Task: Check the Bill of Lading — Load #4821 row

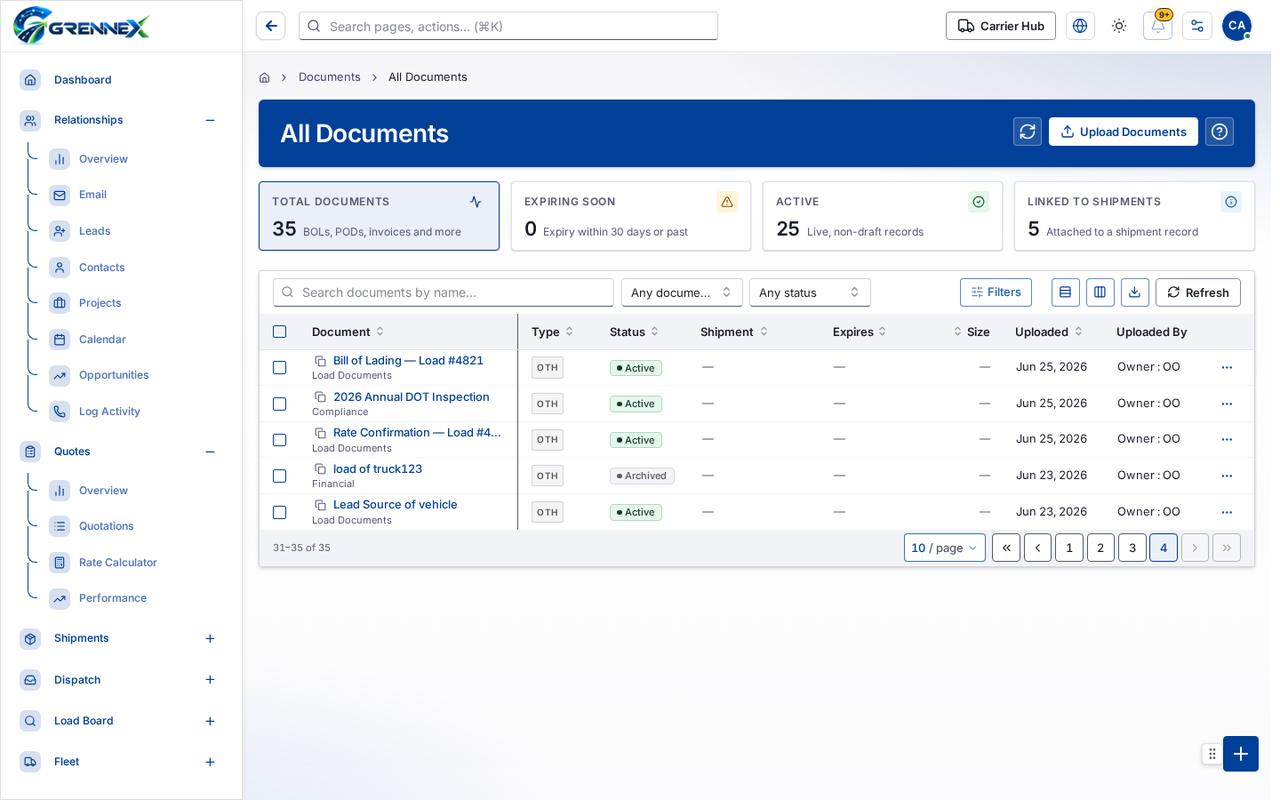Action: coord(280,368)
